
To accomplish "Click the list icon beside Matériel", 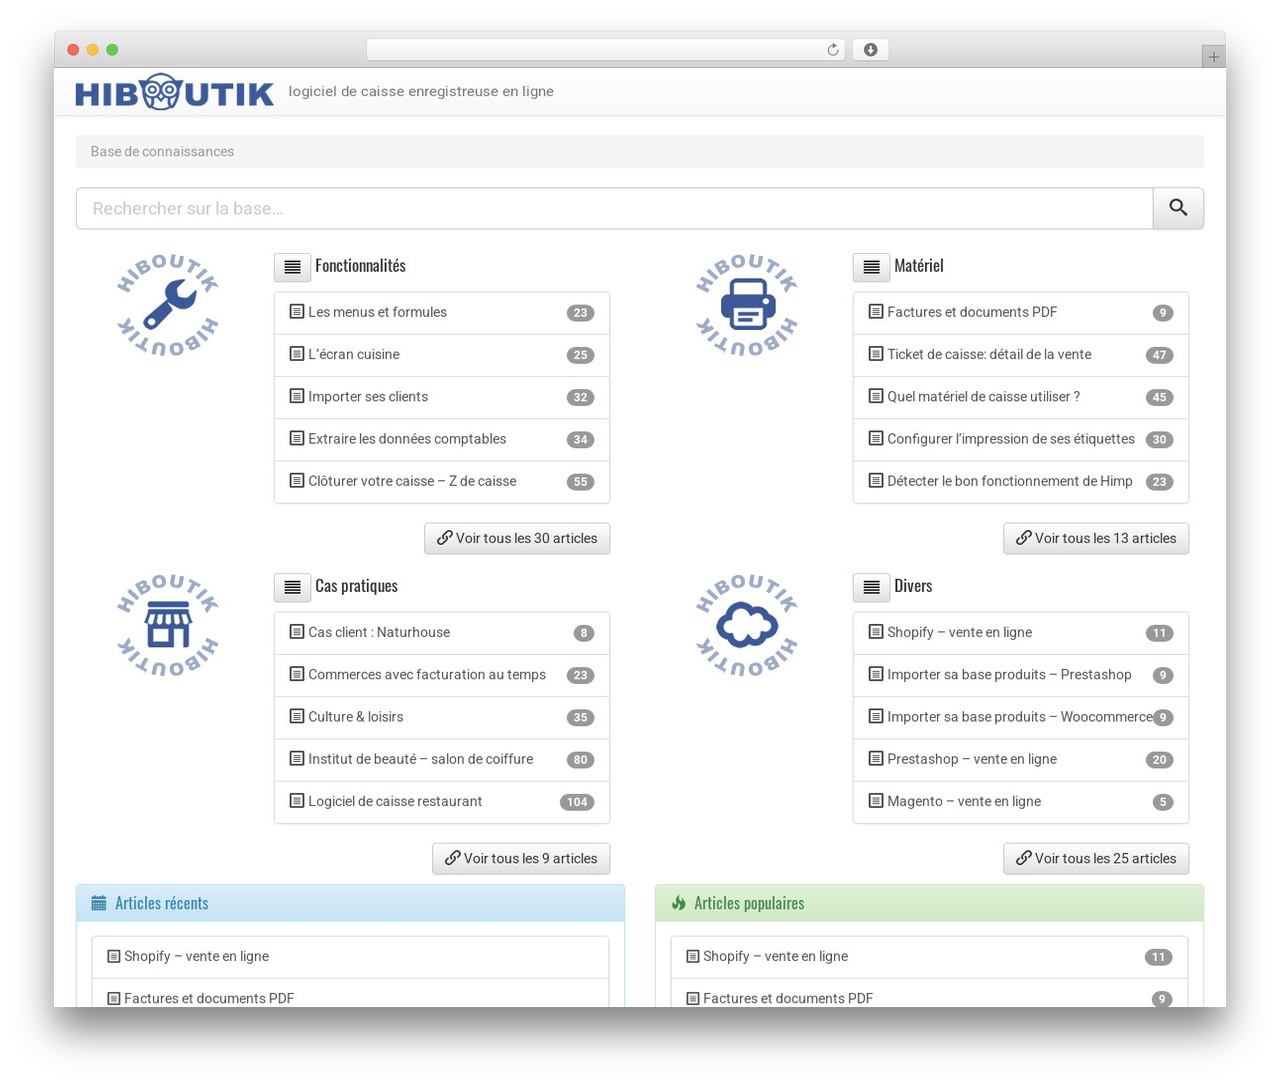I will [x=871, y=267].
